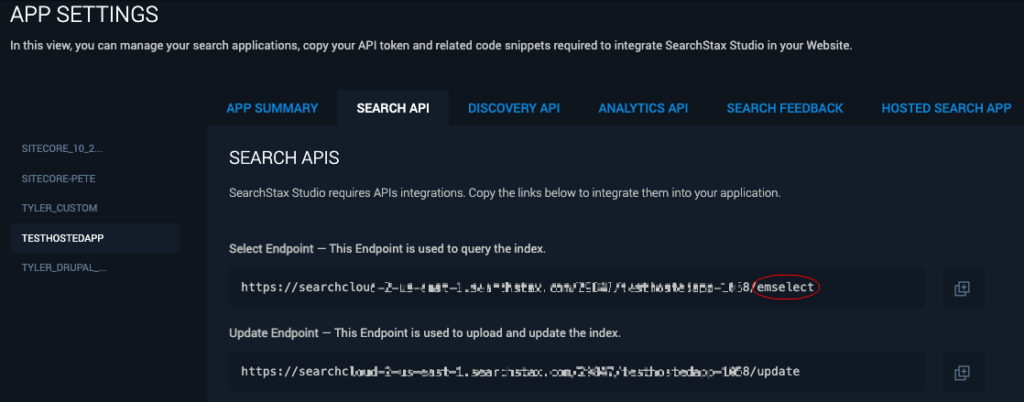Go to the Analytics API tab
Screen dimensions: 1024x402
tap(643, 108)
